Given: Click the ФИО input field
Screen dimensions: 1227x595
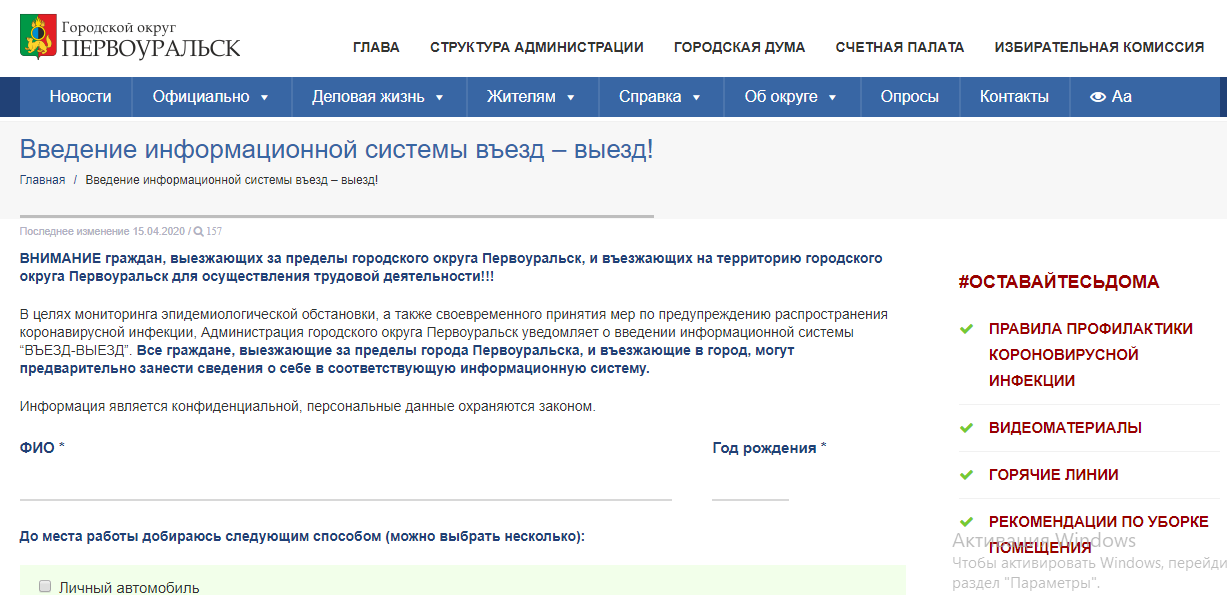Looking at the screenshot, I should (x=345, y=483).
